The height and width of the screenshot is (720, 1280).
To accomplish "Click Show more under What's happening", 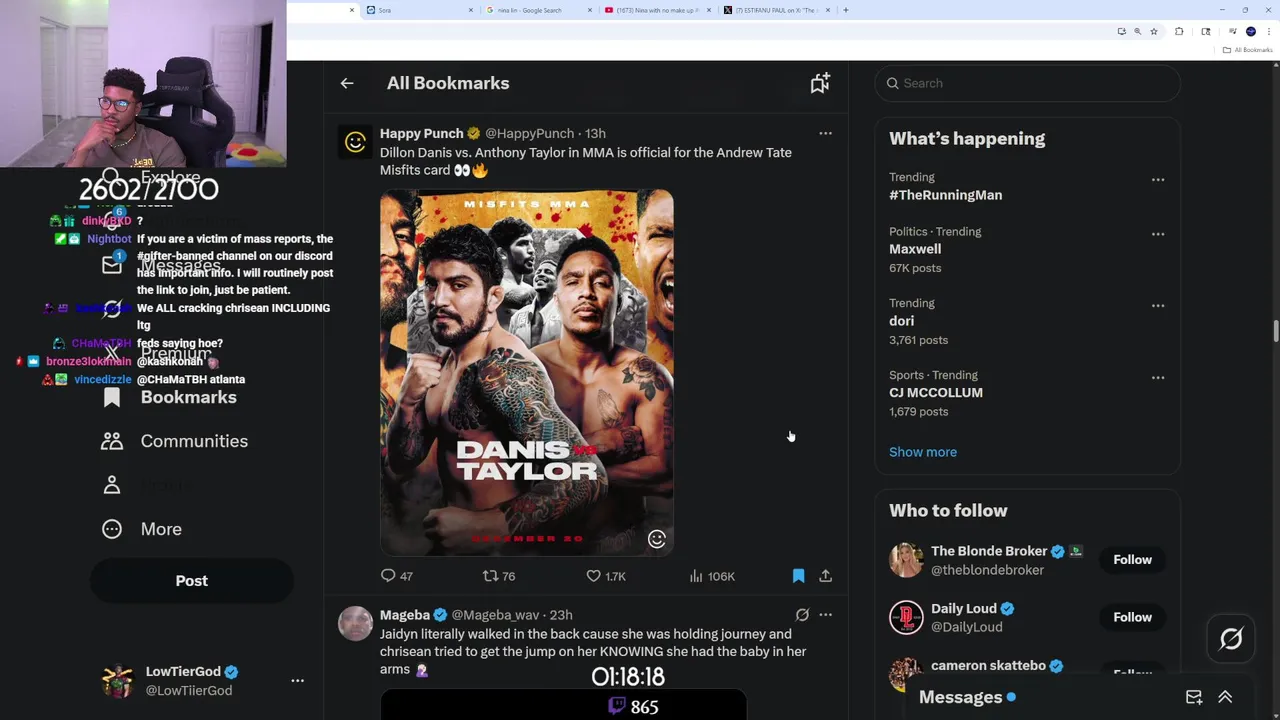I will [923, 452].
